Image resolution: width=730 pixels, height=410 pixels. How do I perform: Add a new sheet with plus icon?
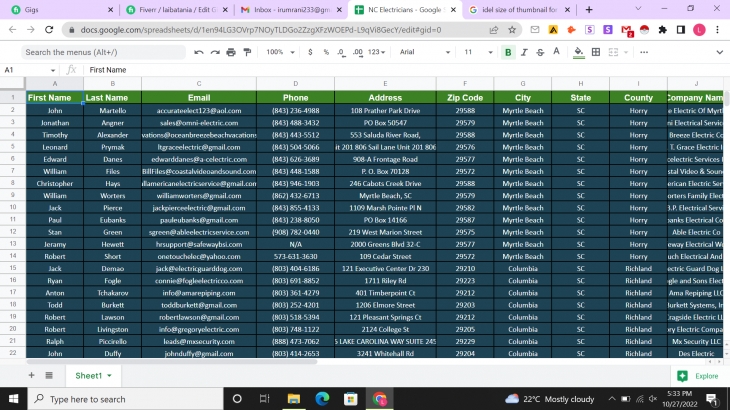31,375
